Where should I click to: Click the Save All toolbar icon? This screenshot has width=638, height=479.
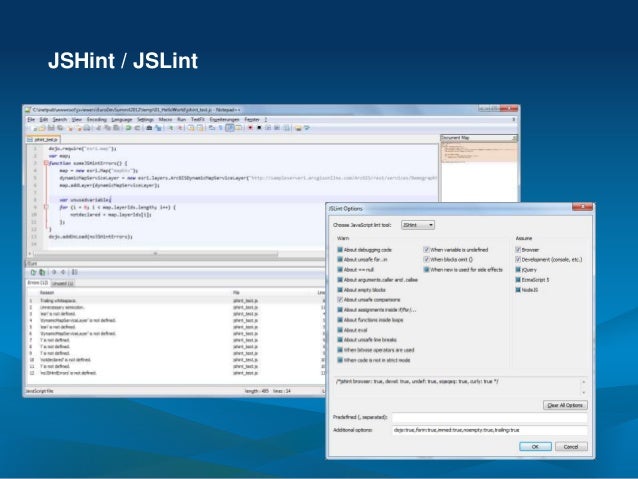point(60,128)
